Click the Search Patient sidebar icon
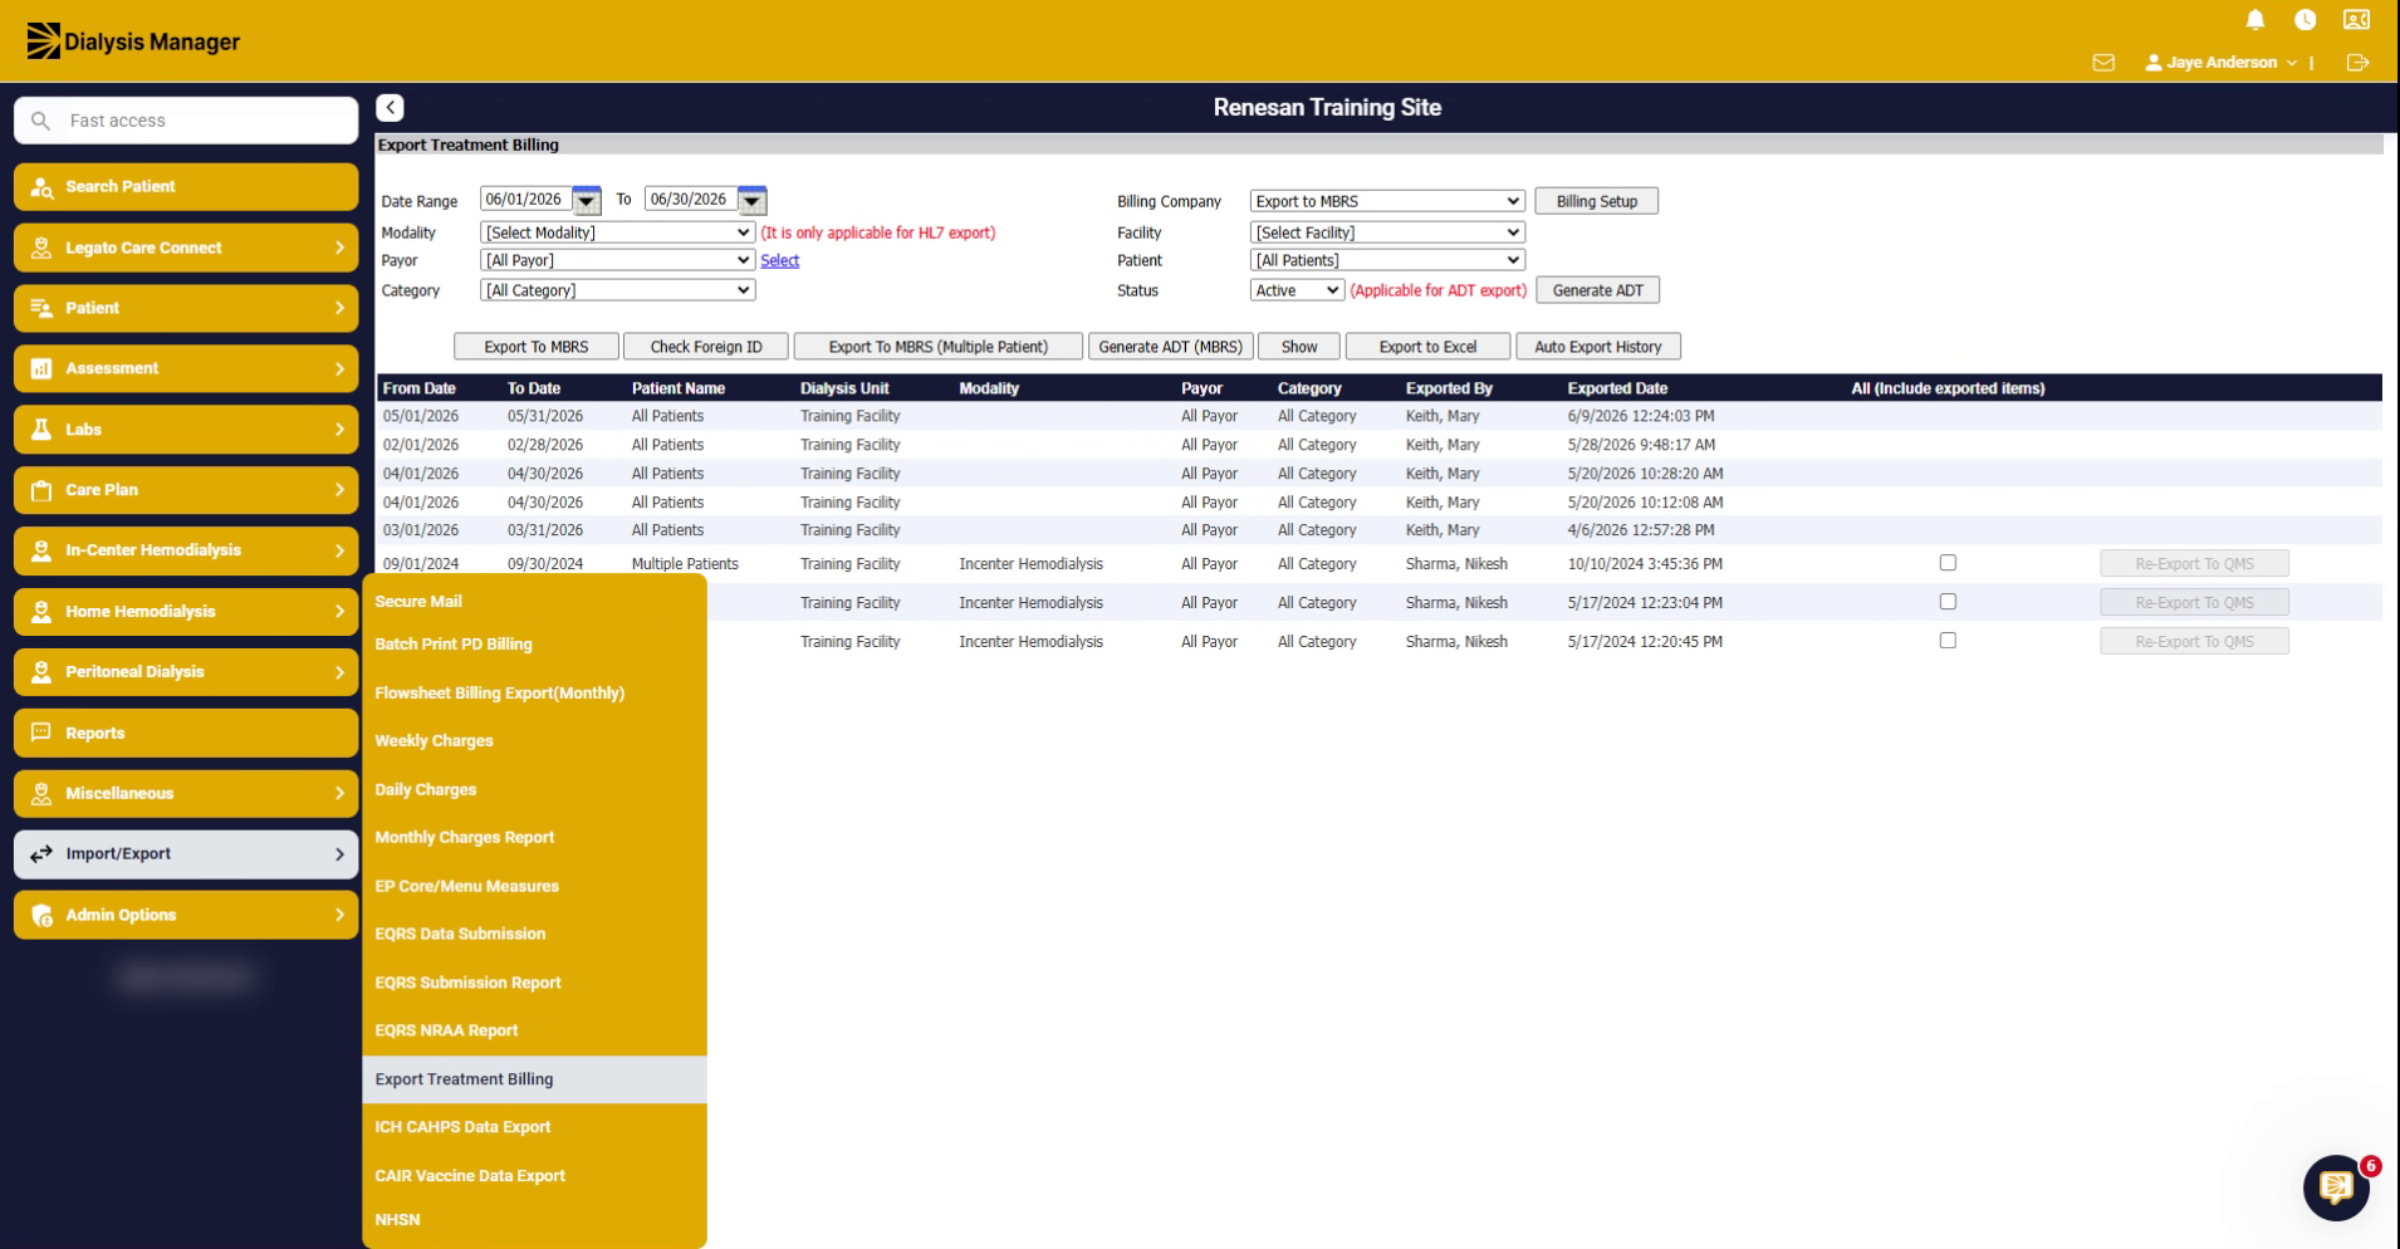The image size is (2400, 1249). [41, 187]
